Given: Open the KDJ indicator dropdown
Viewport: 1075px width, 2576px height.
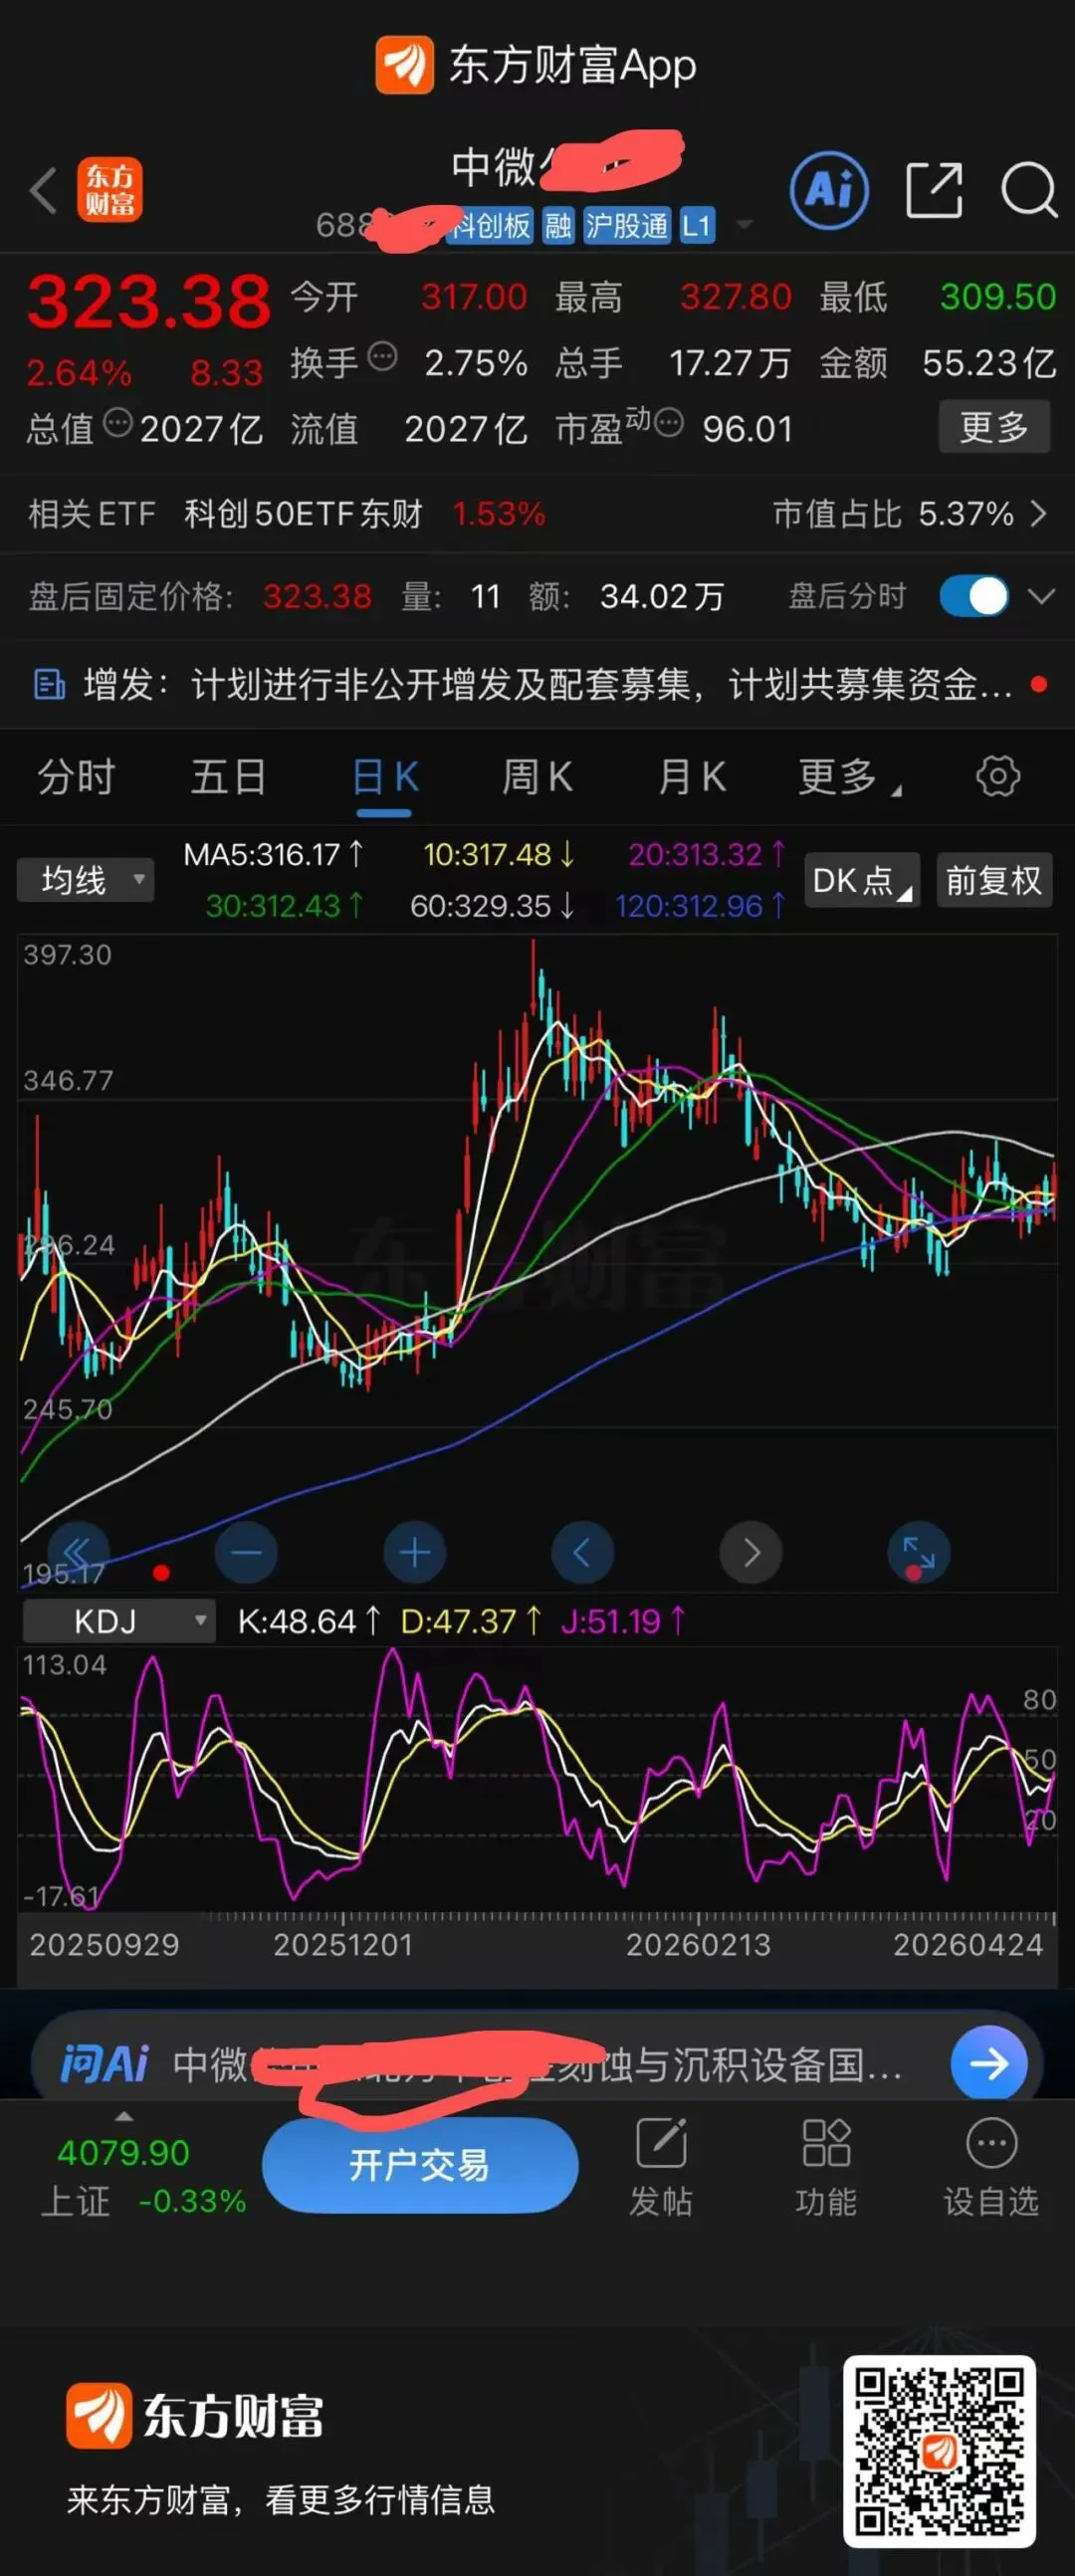Looking at the screenshot, I should point(119,1621).
